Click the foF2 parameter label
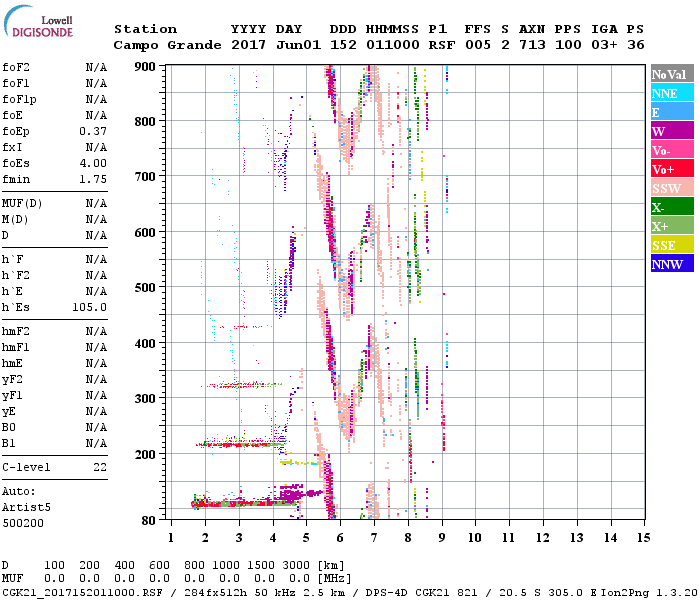Image resolution: width=700 pixels, height=600 pixels. (16, 67)
